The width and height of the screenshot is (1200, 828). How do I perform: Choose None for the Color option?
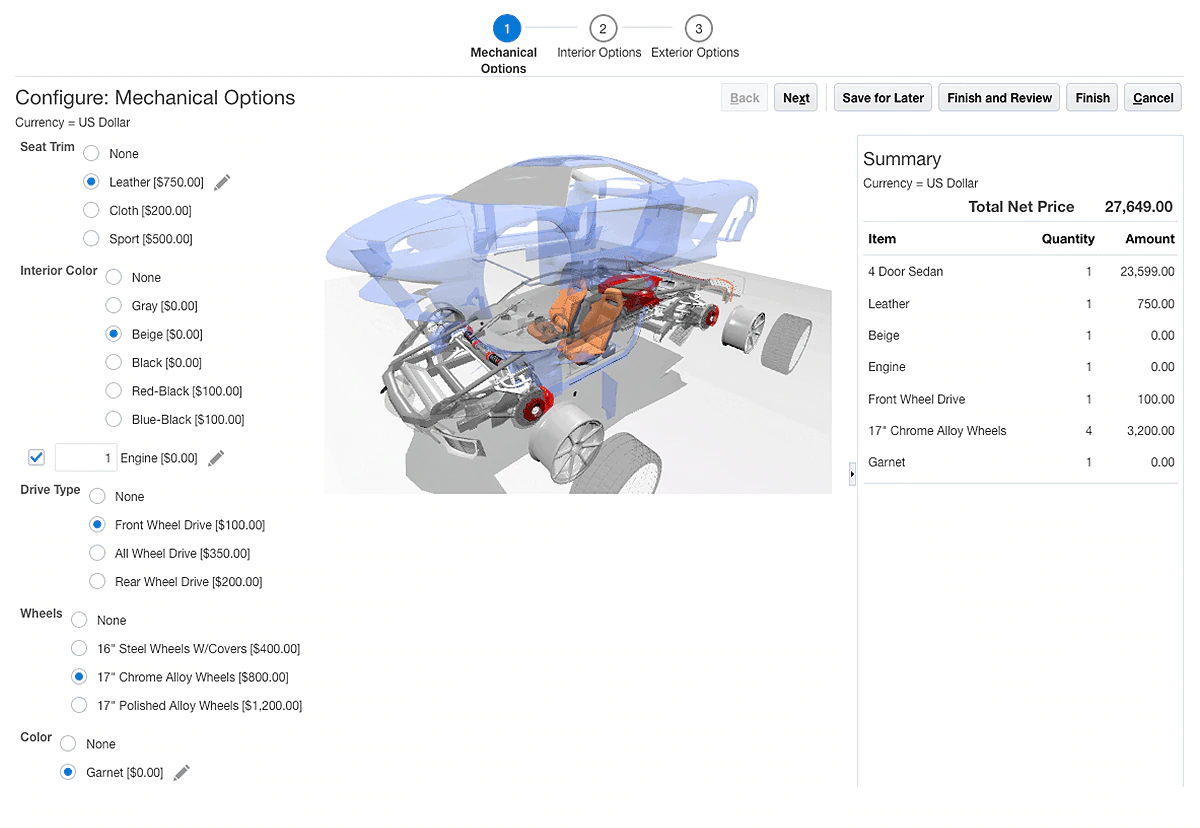point(68,744)
